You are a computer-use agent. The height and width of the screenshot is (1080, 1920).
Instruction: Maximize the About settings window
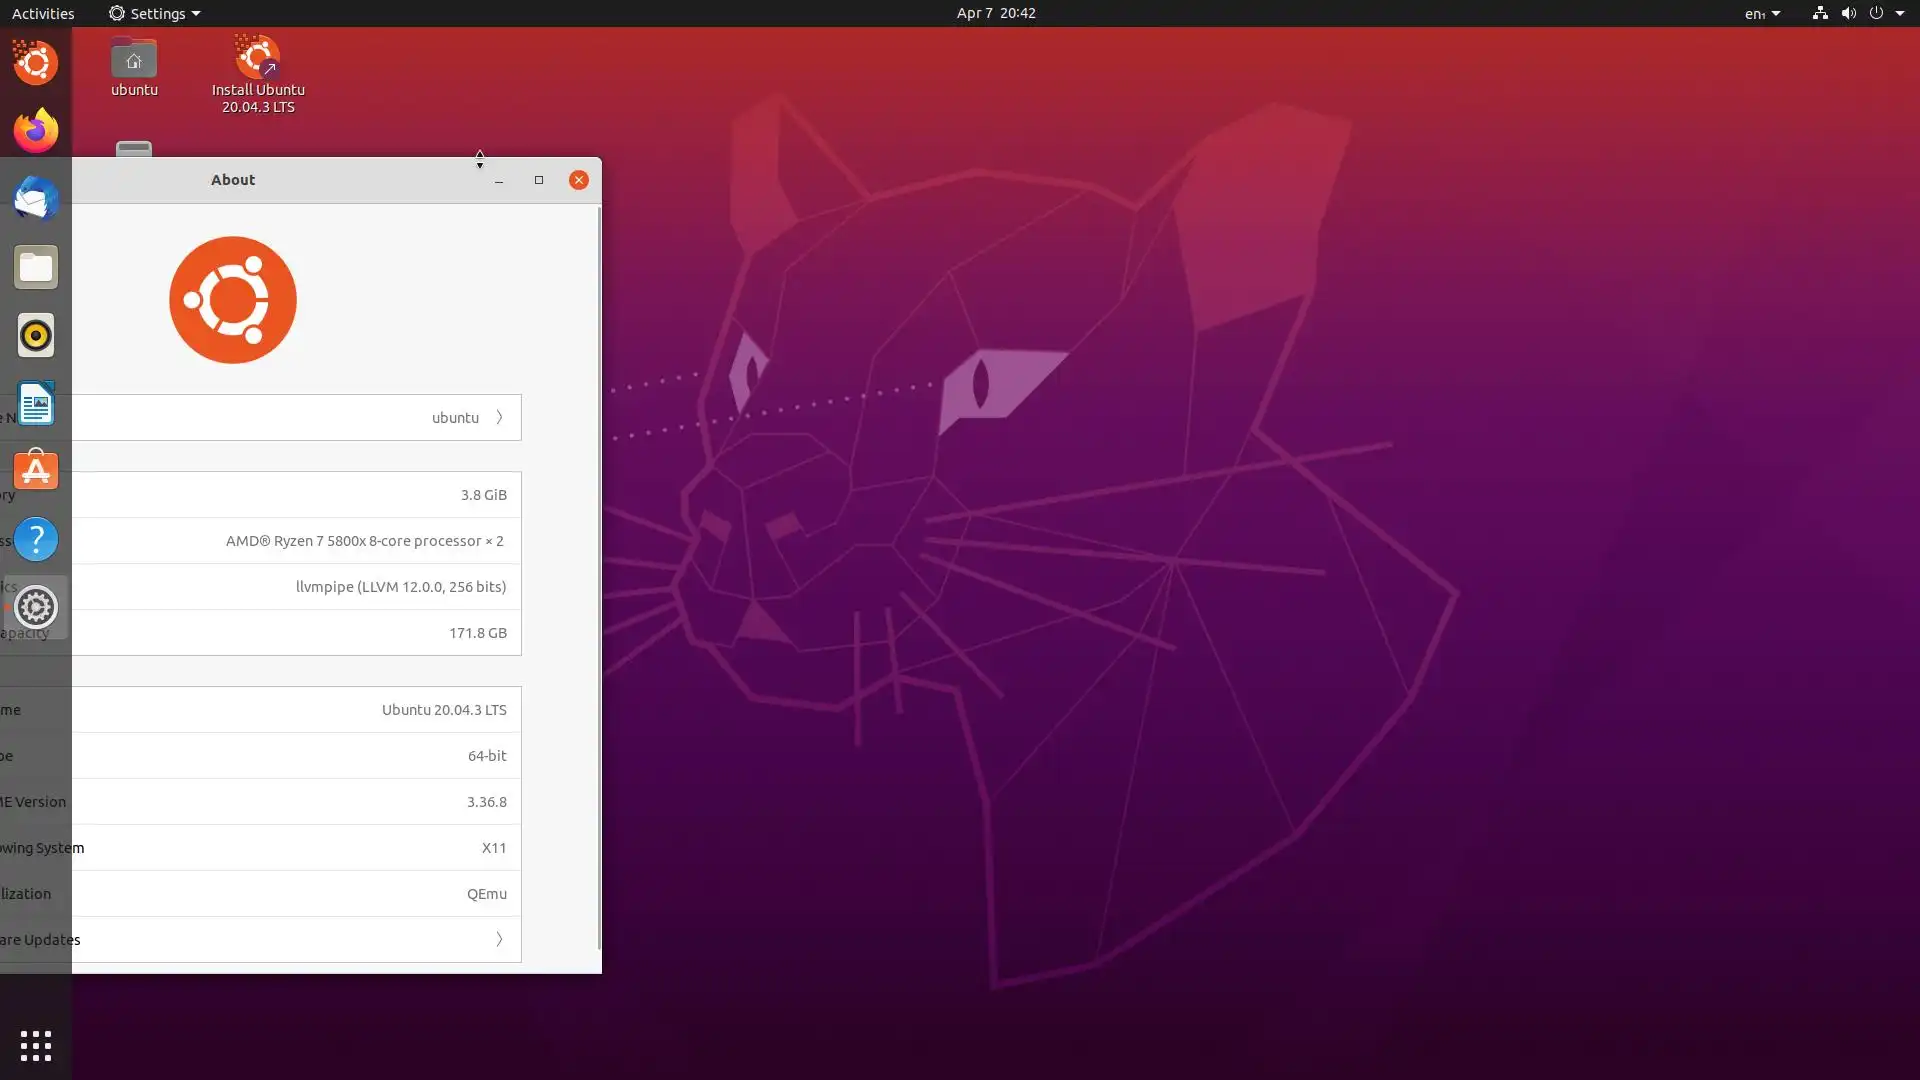[x=539, y=180]
